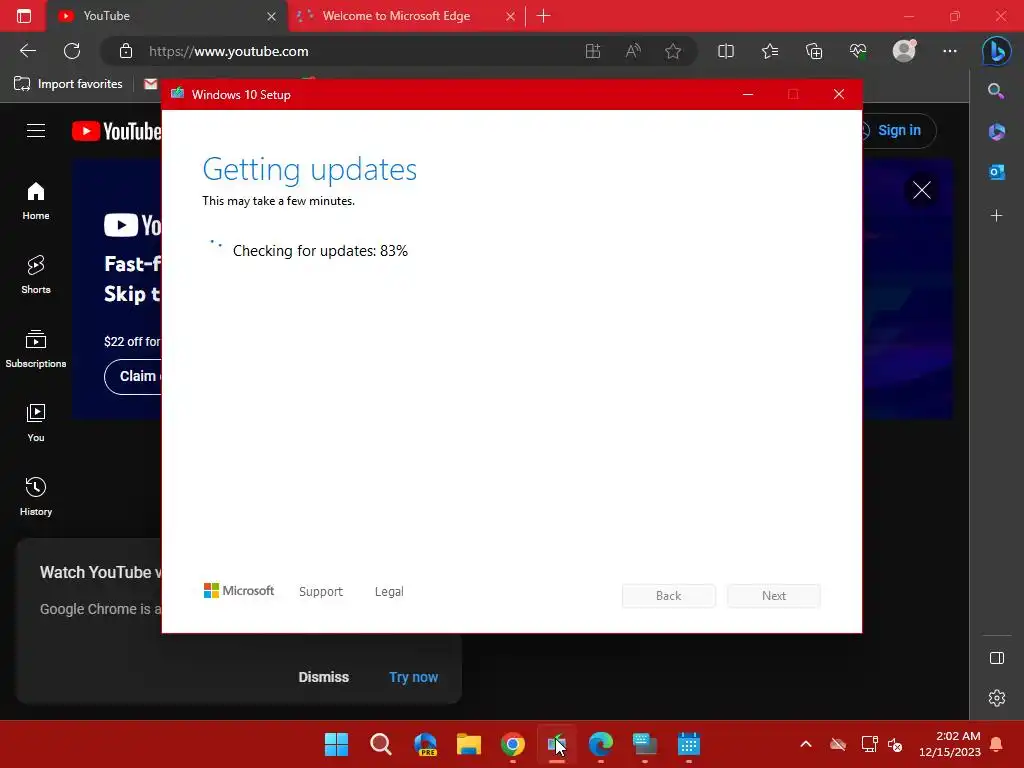
Task: Go to YouTube Home in sidebar
Action: (36, 201)
